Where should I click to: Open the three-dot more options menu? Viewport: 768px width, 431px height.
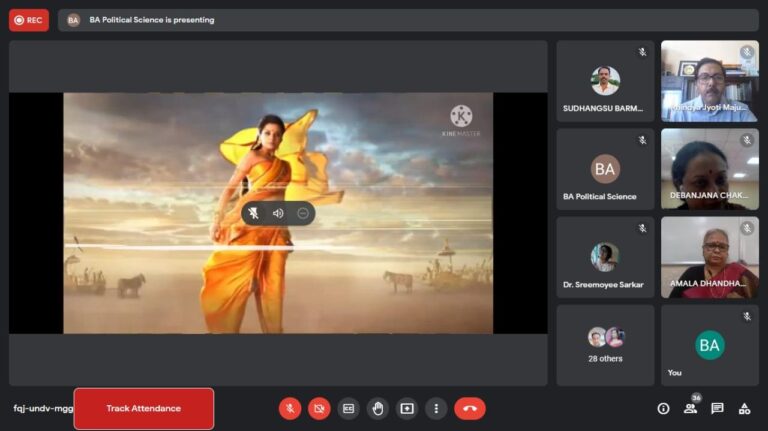click(436, 408)
